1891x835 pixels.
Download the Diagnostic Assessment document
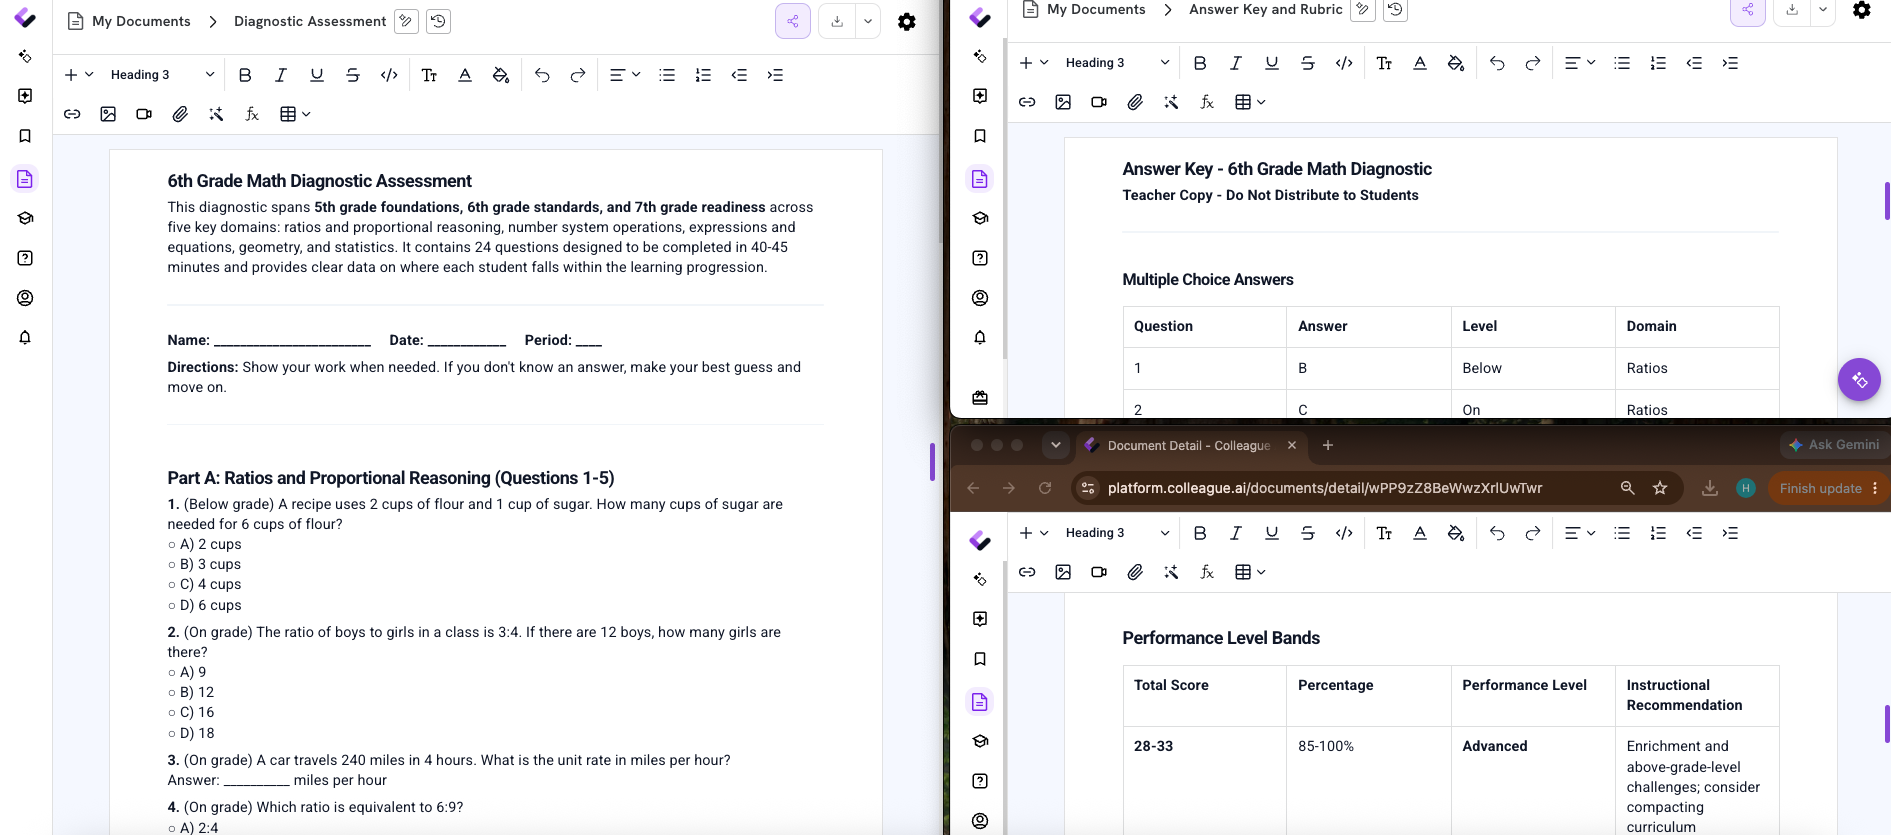pos(837,21)
